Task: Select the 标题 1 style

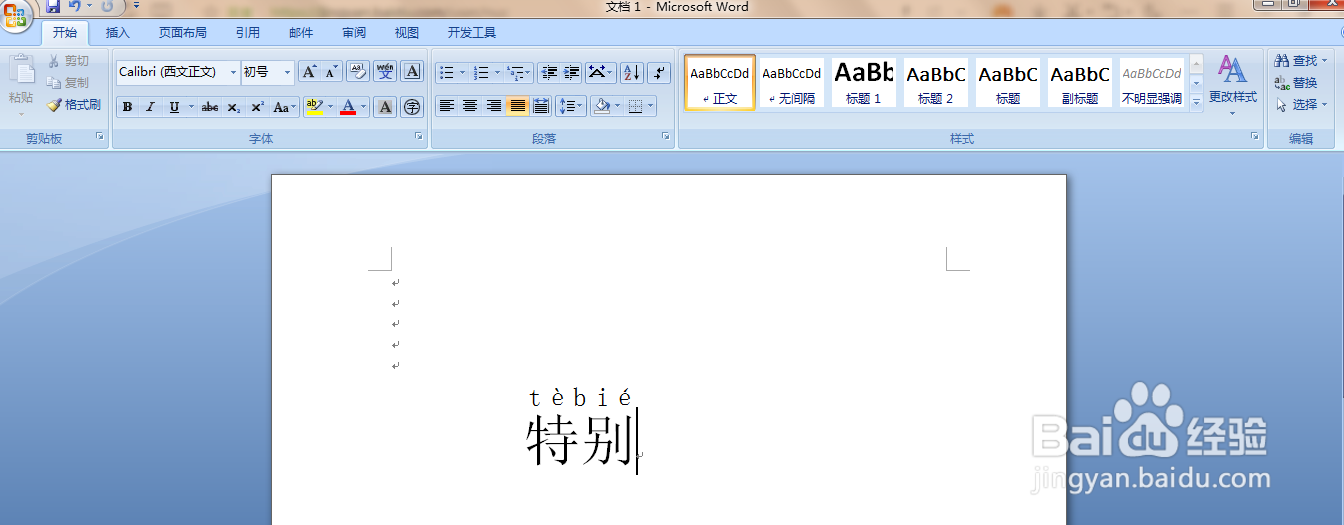Action: point(863,82)
